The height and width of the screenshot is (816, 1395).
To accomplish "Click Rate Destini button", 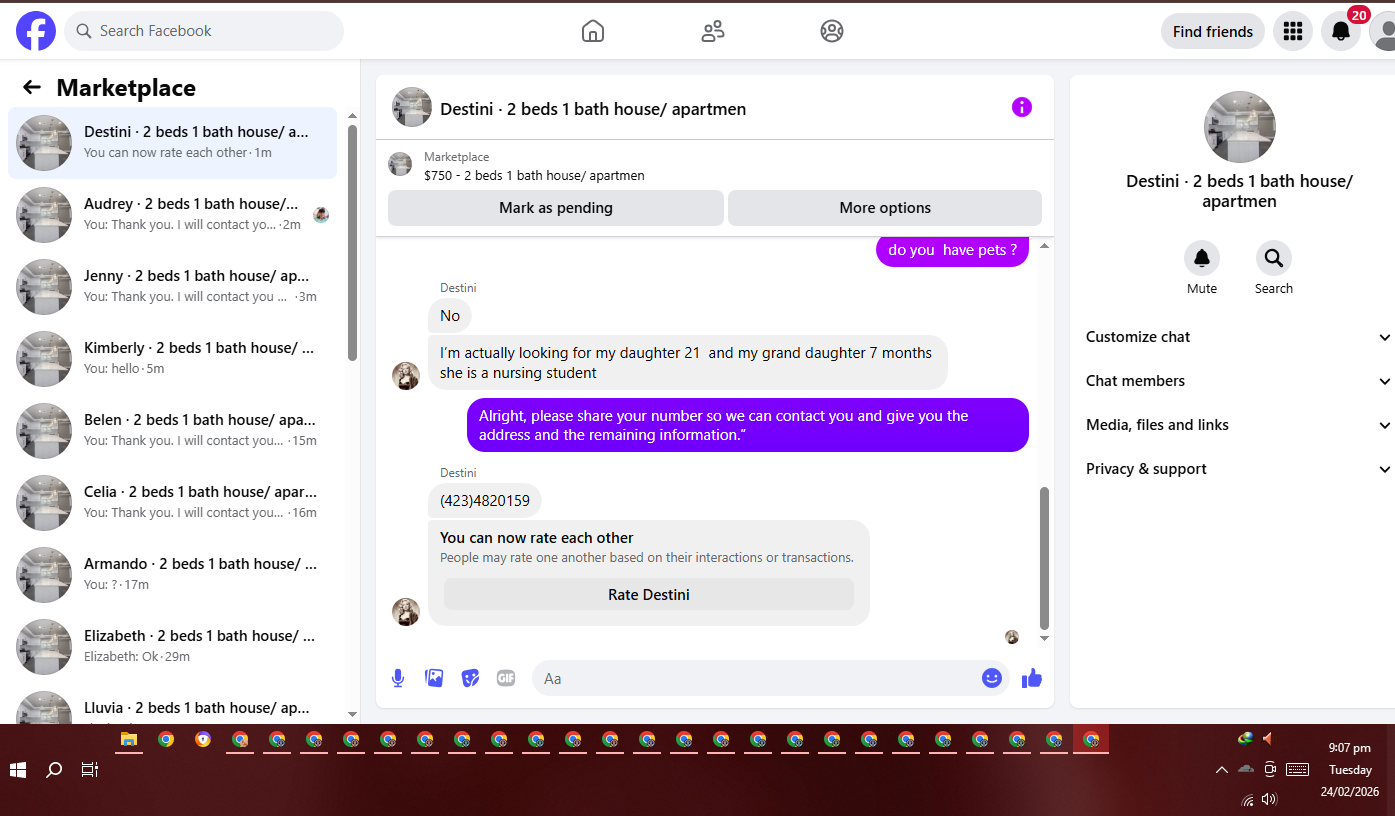I will (x=649, y=594).
